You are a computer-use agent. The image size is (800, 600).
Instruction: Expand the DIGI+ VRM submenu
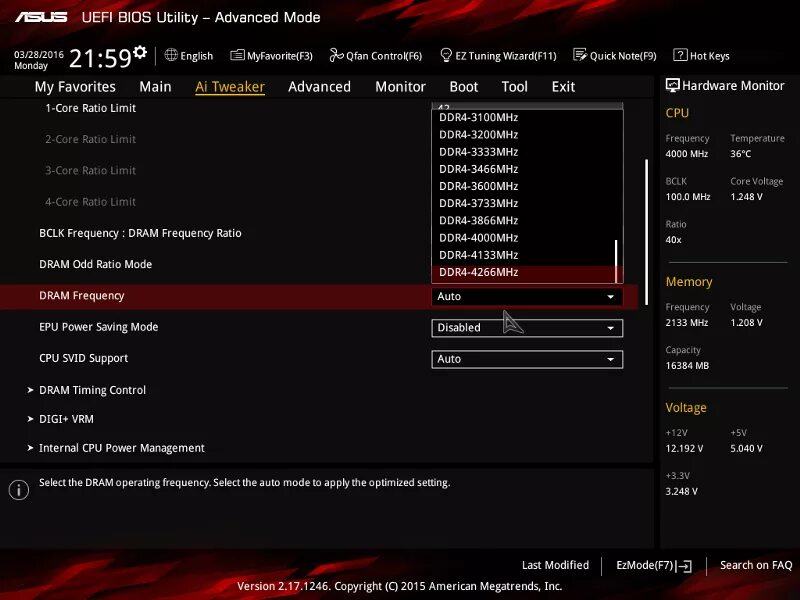(66, 419)
